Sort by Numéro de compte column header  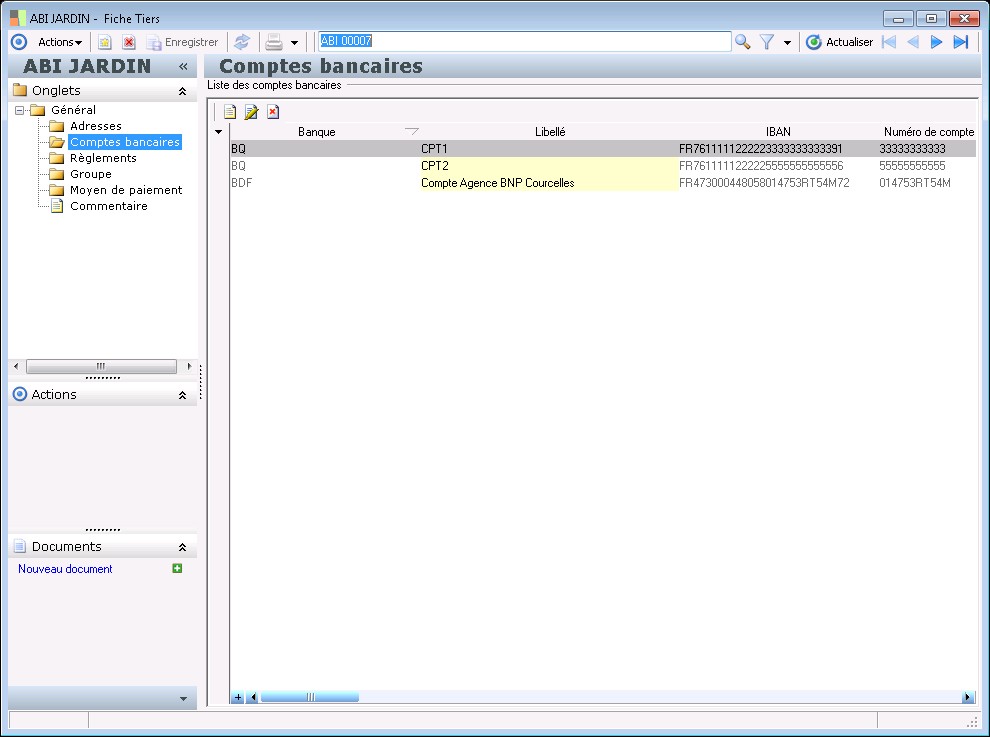point(928,132)
